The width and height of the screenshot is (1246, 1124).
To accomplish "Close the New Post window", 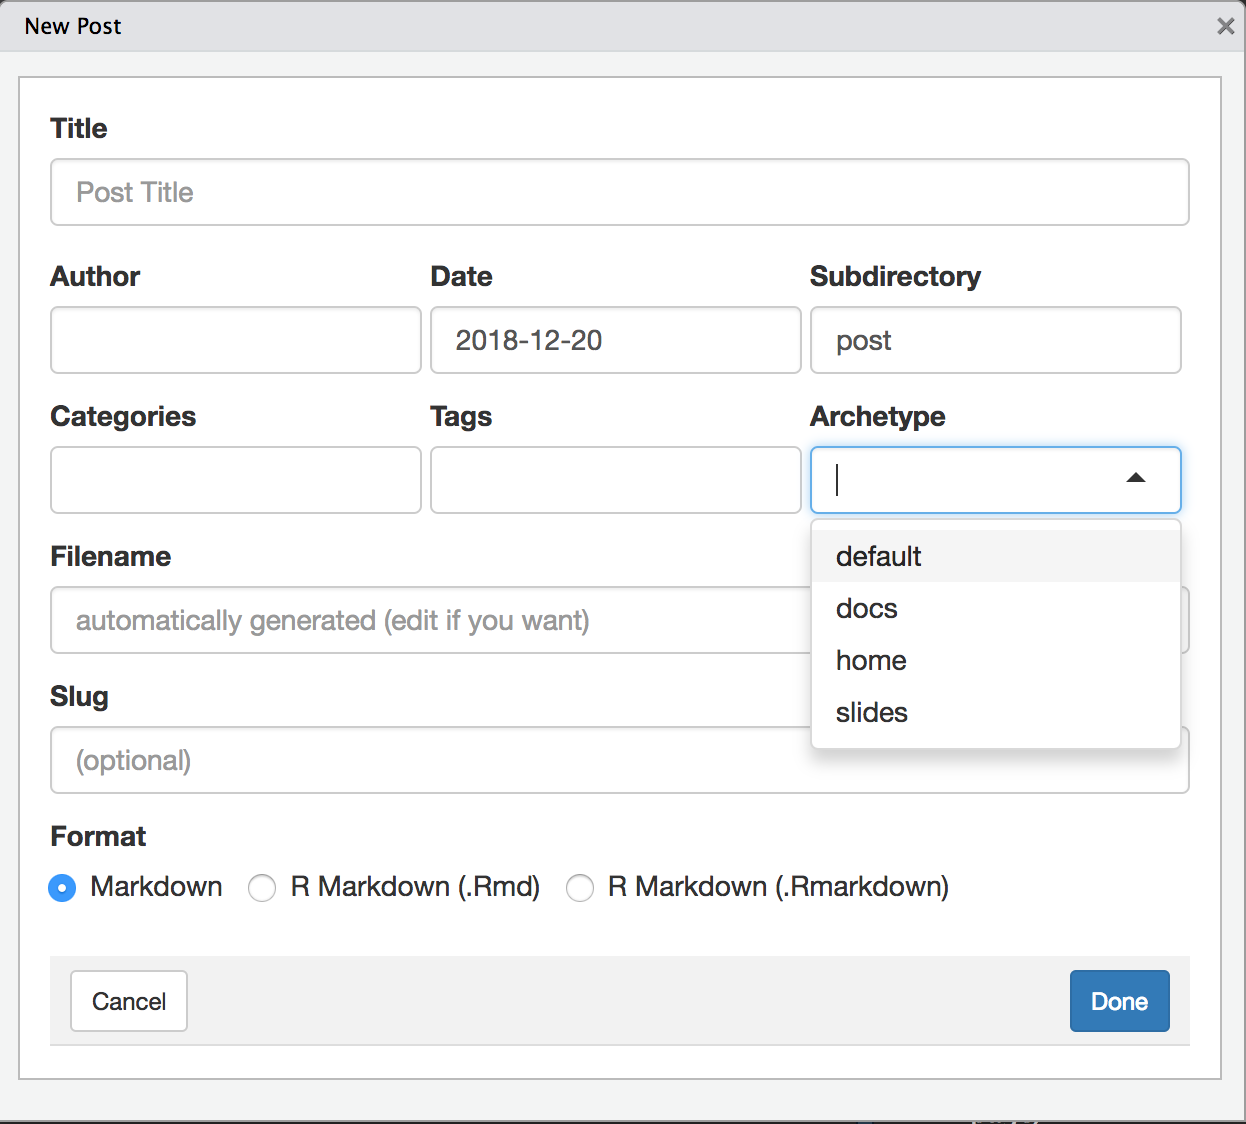I will [1225, 26].
